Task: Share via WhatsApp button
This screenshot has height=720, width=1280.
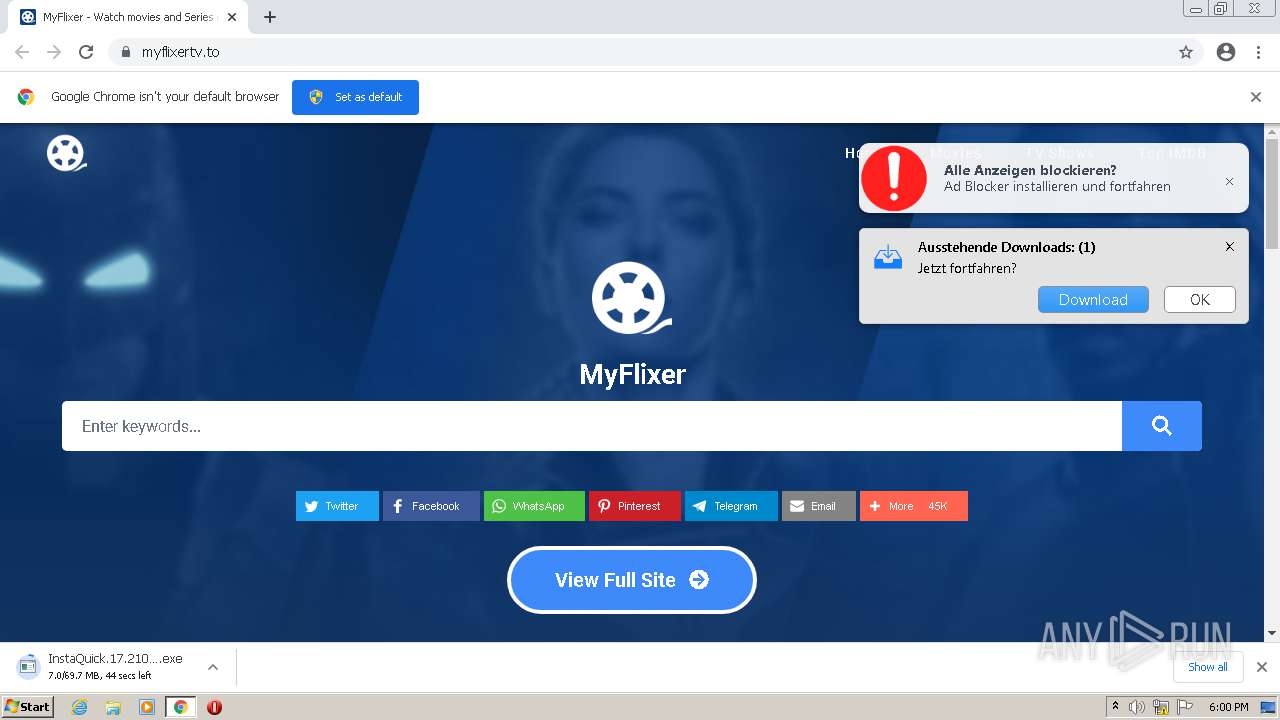Action: [534, 506]
